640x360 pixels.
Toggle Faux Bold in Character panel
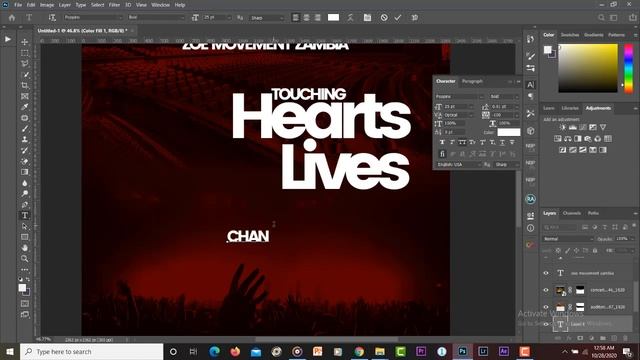coord(442,142)
